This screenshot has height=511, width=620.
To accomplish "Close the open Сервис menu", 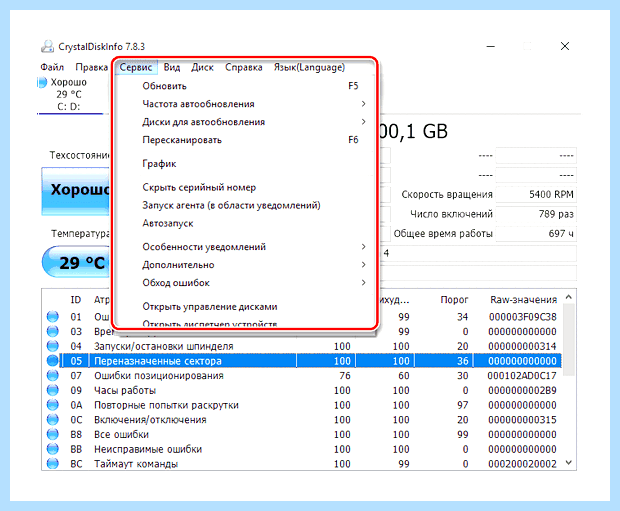I will [x=136, y=67].
